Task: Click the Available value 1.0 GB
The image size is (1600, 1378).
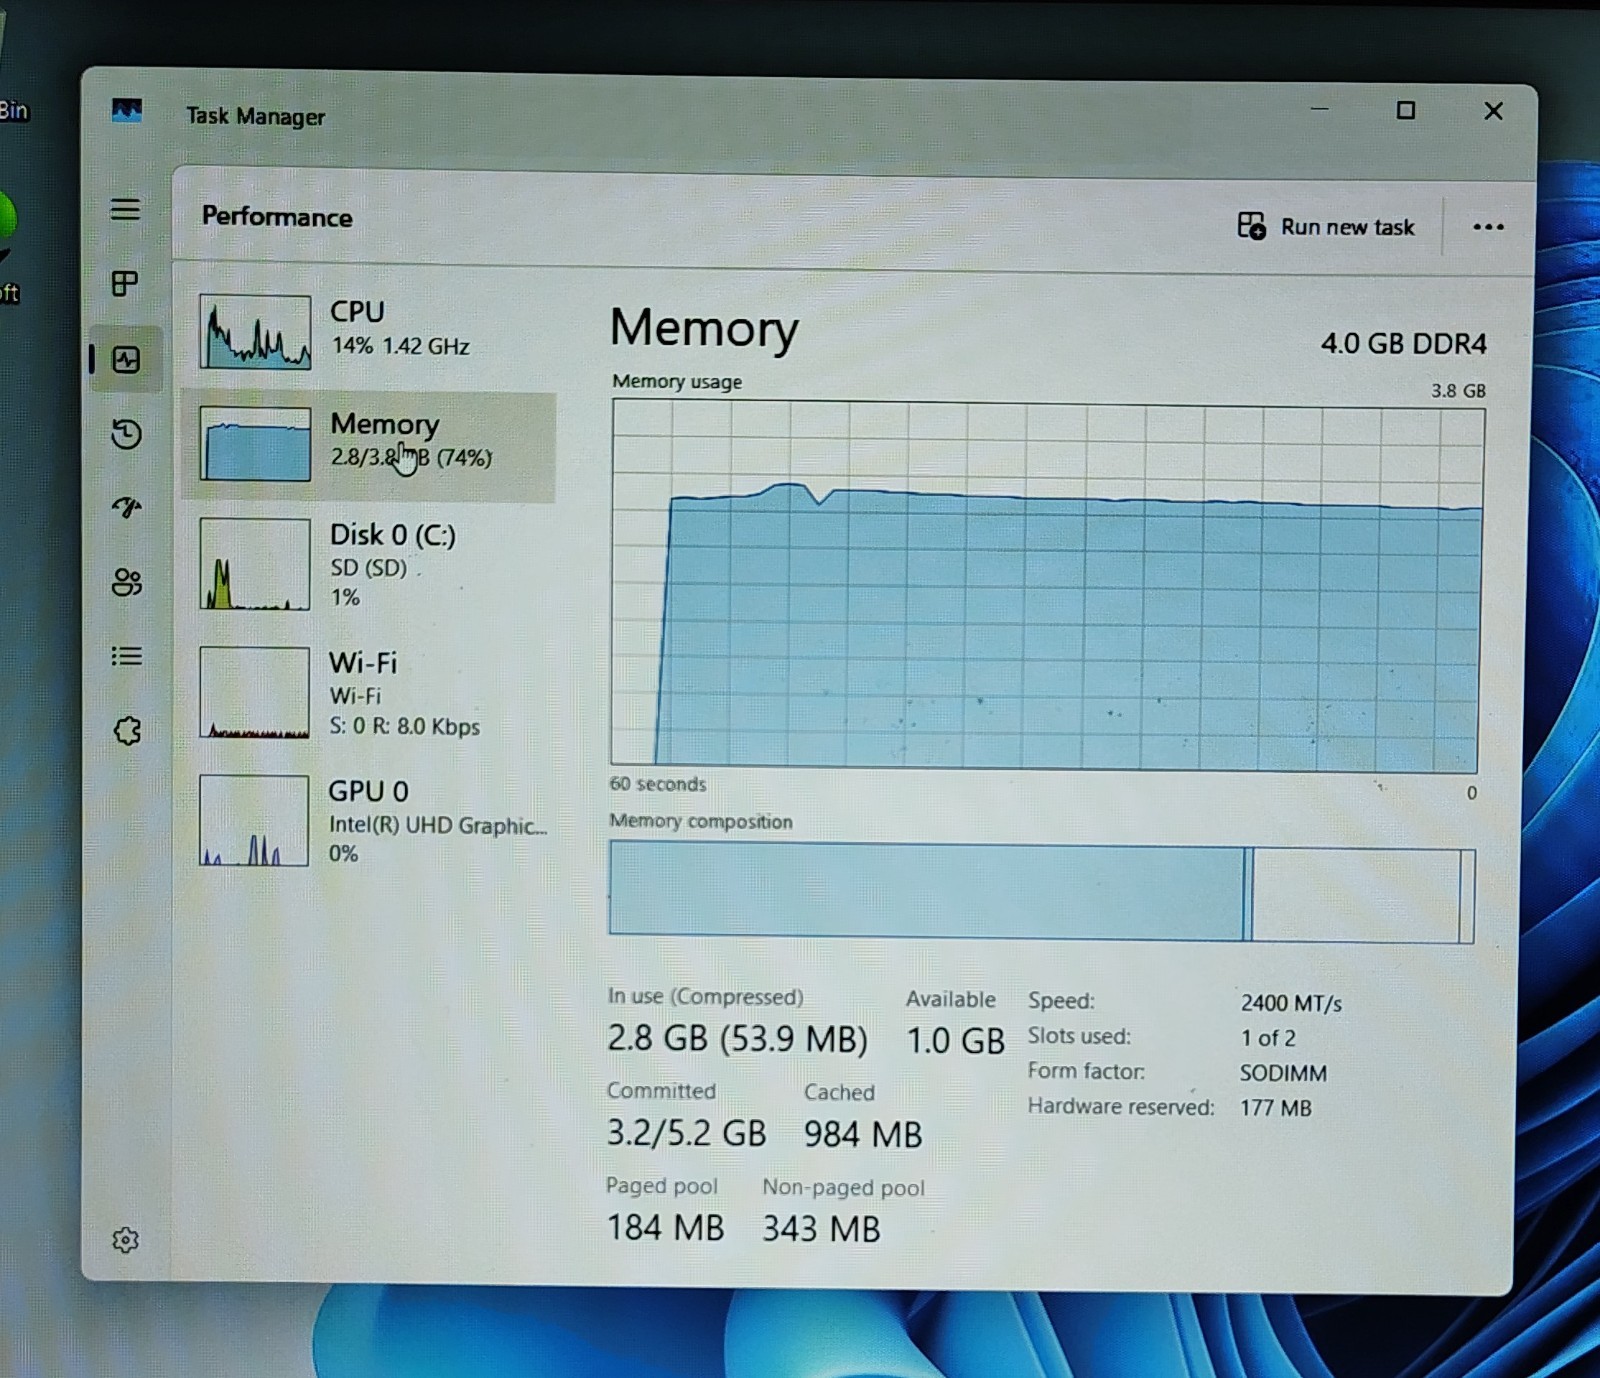Action: pyautogui.click(x=955, y=1041)
